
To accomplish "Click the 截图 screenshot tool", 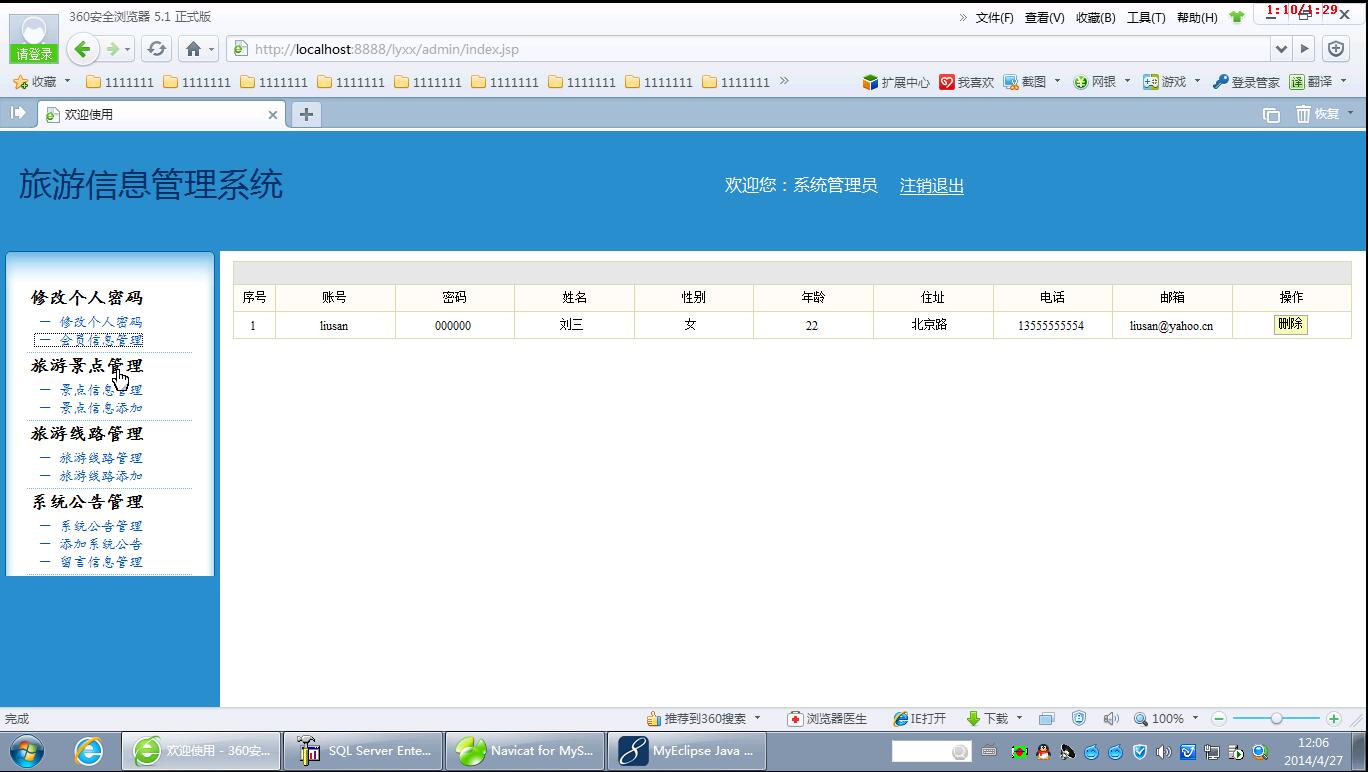I will [x=1025, y=82].
